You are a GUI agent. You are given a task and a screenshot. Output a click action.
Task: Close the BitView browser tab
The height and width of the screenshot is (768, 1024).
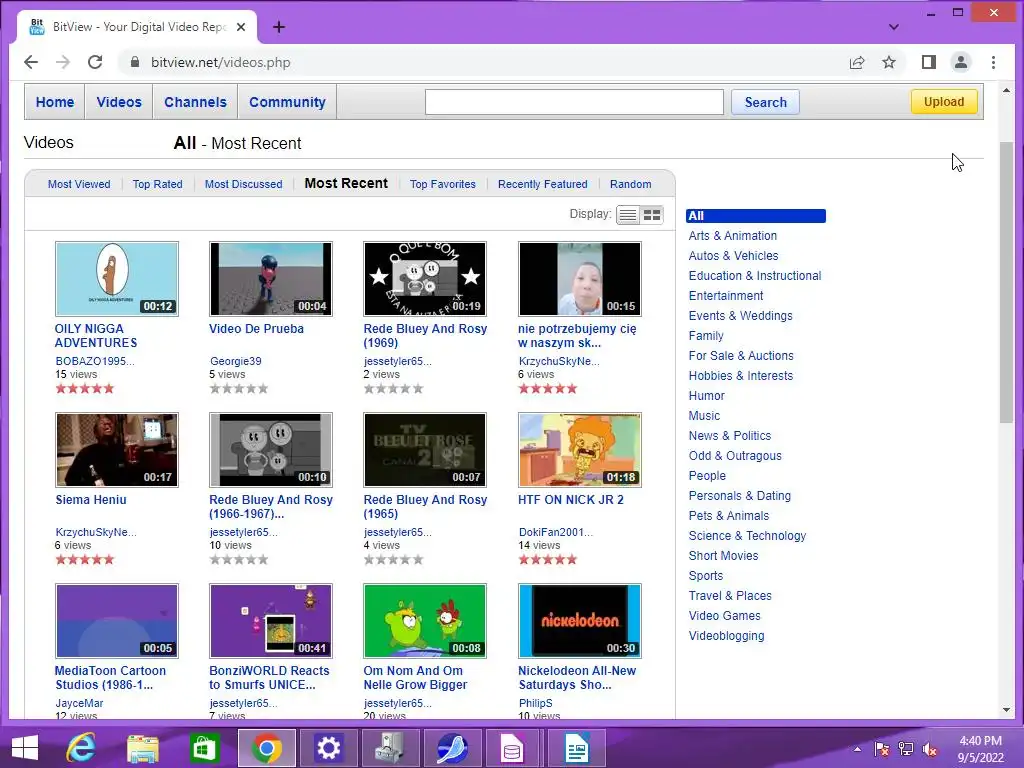pyautogui.click(x=241, y=27)
